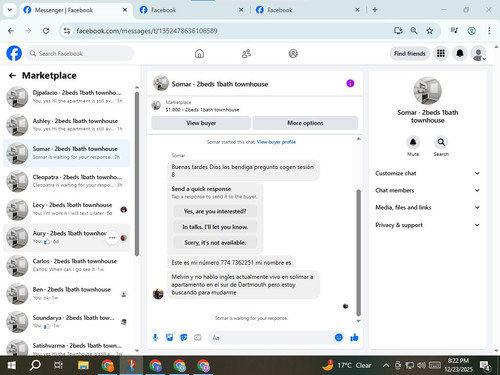Open the Djpalacio conversation
500x375 pixels.
point(67,97)
